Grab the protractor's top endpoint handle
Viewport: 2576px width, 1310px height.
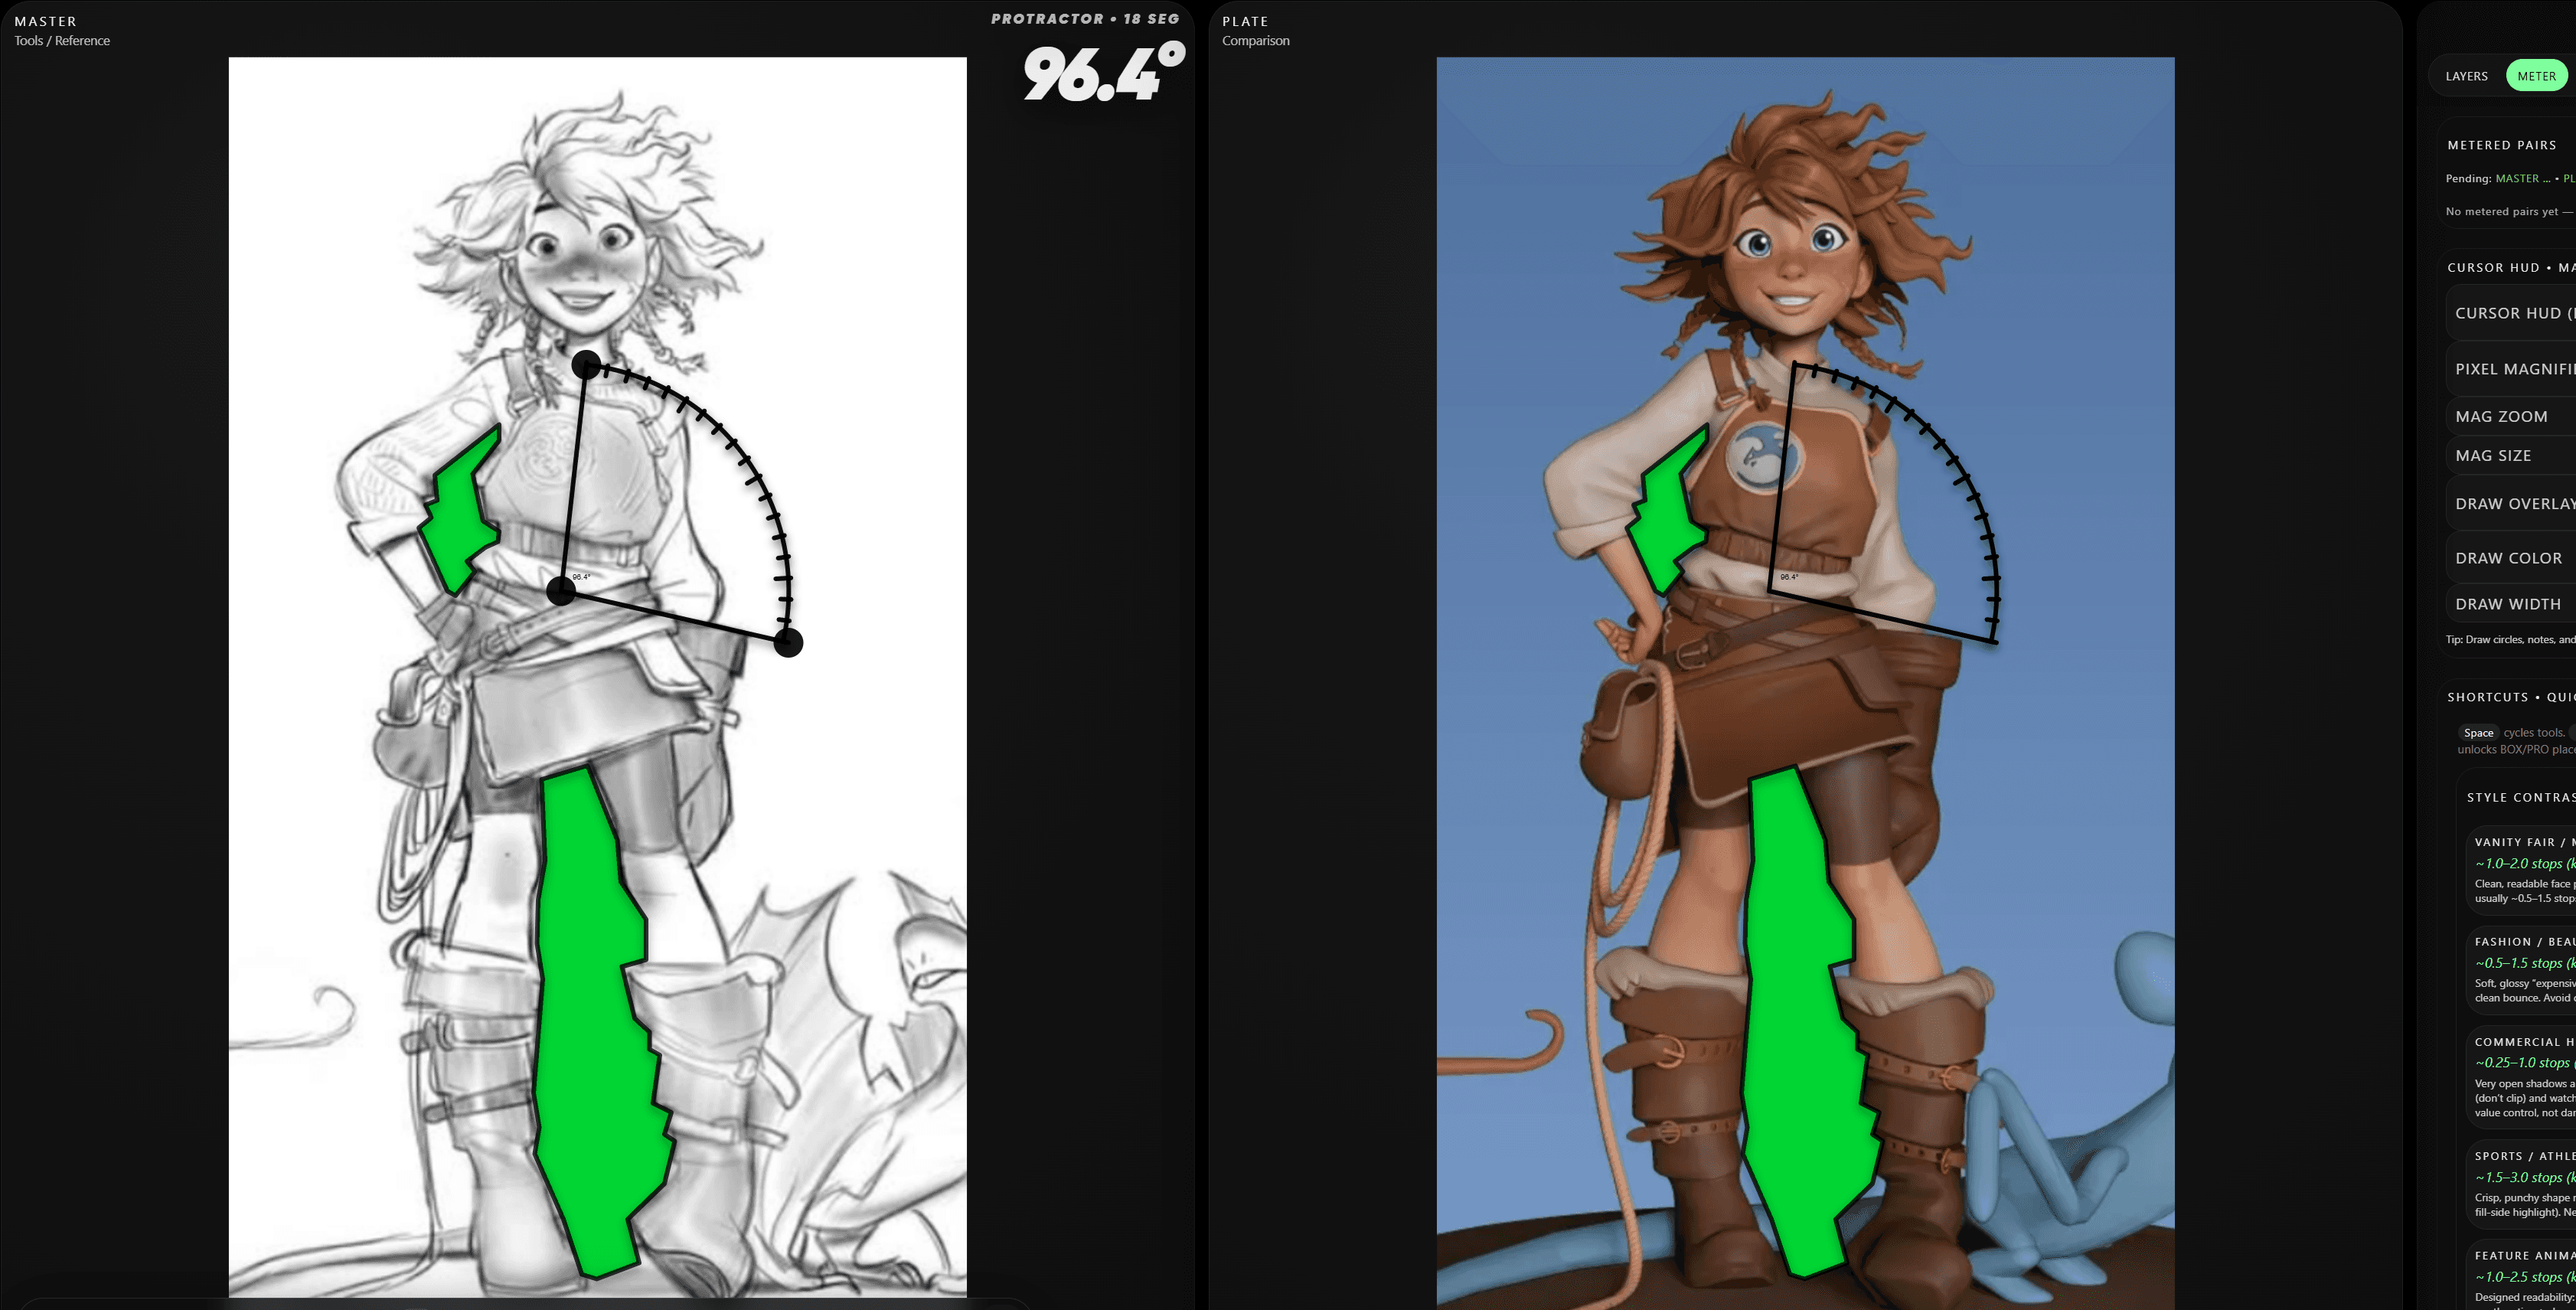(x=587, y=364)
